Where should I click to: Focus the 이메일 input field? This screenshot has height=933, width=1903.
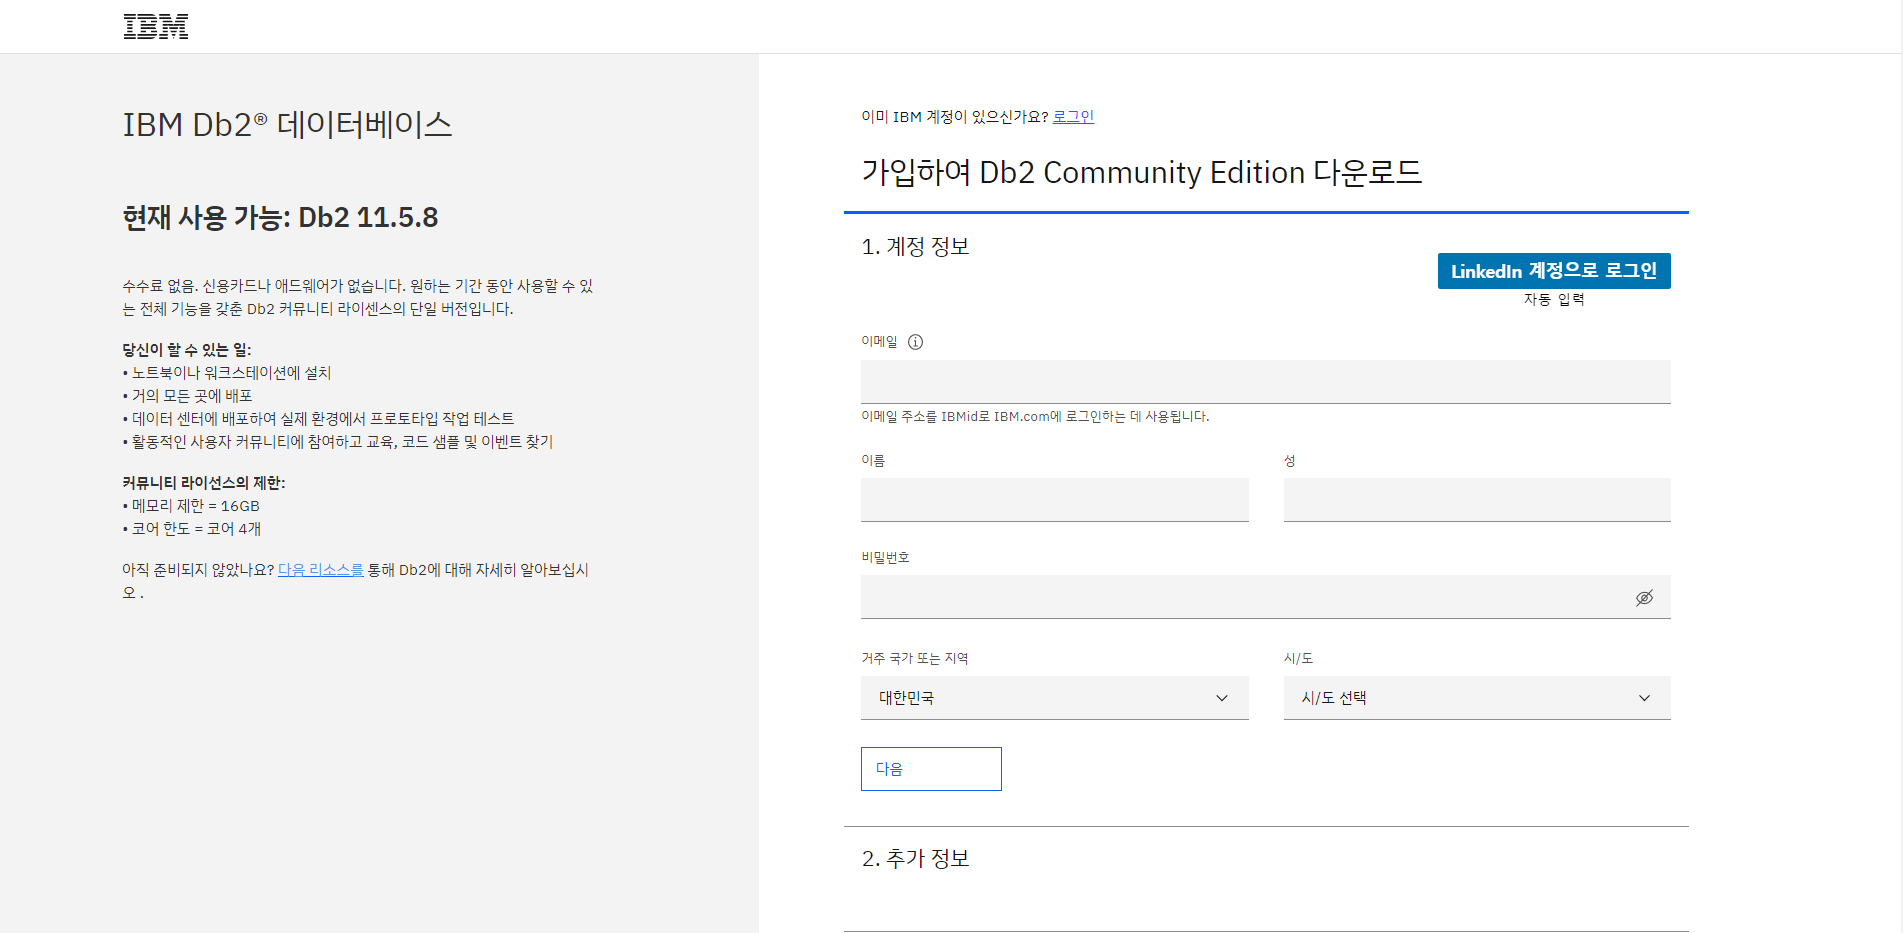point(1265,382)
